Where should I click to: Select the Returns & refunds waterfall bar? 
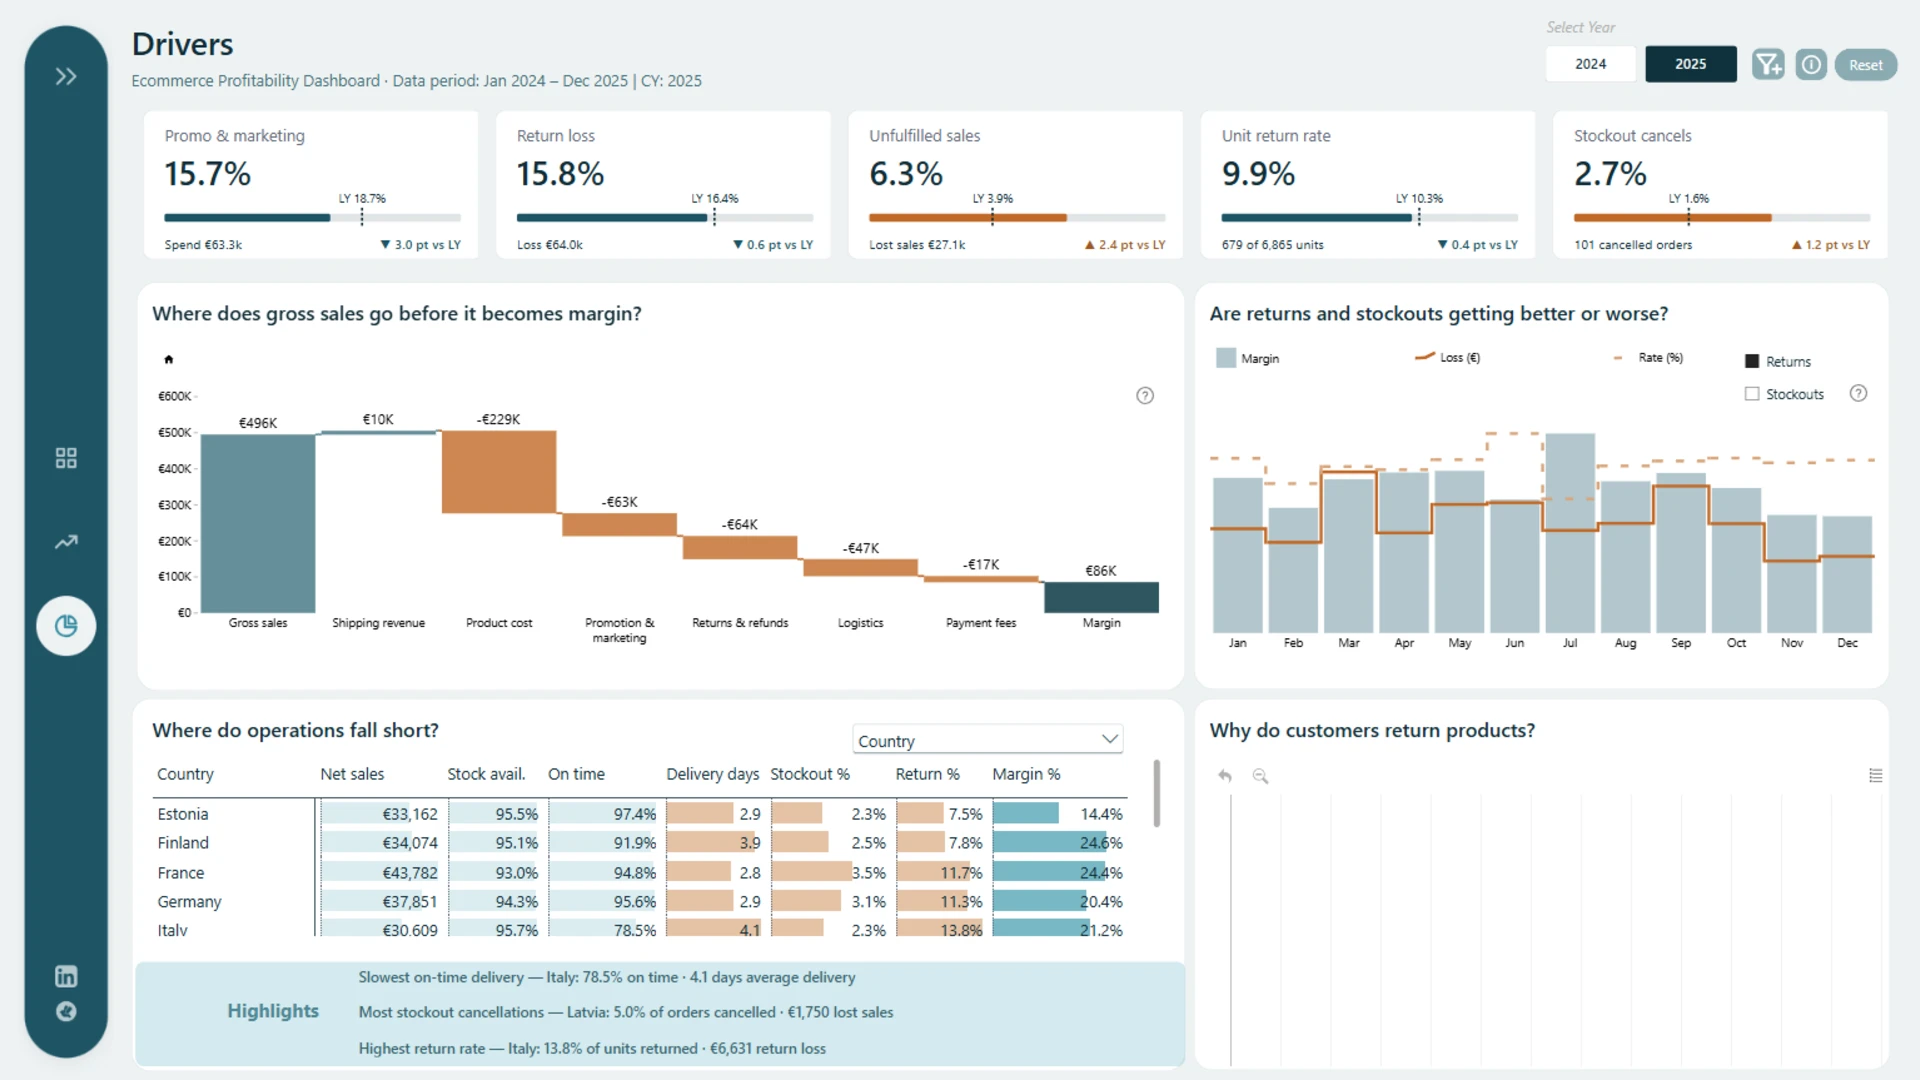(740, 547)
